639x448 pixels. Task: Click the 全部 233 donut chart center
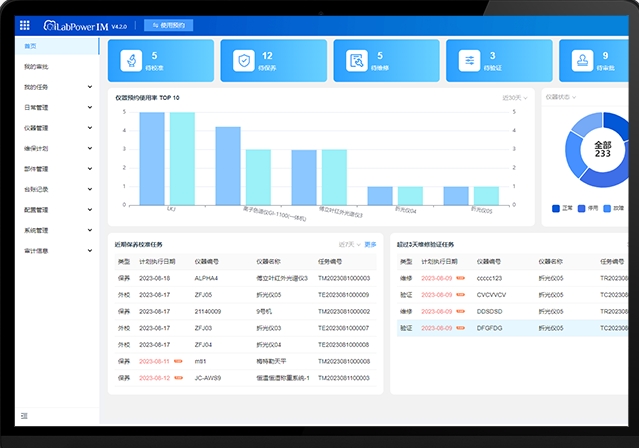click(603, 149)
